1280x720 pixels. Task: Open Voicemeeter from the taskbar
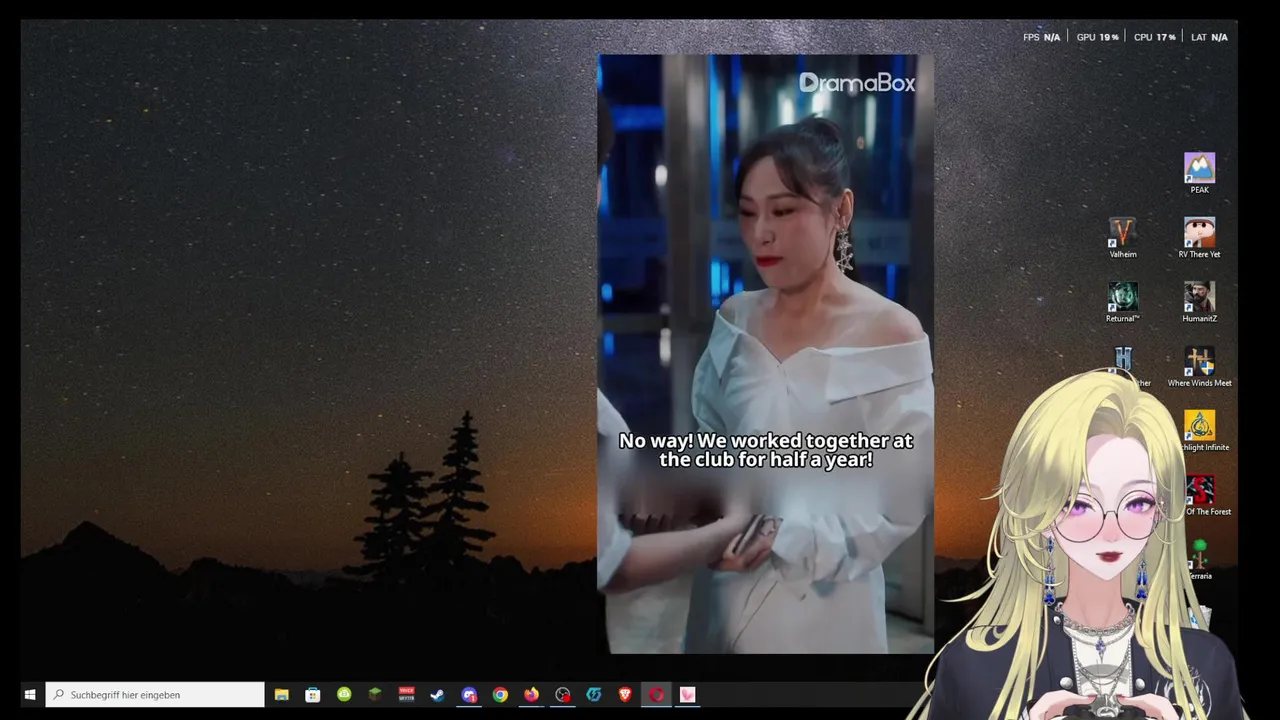(x=406, y=694)
